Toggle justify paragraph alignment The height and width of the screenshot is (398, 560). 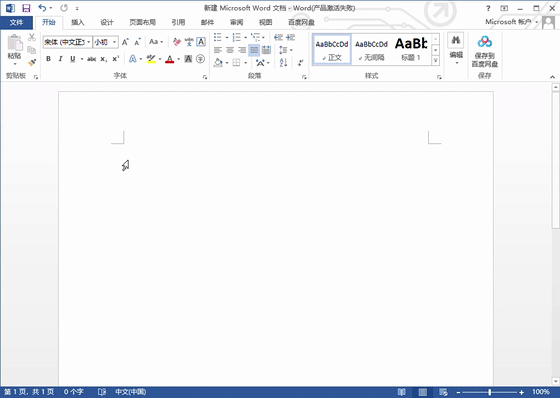pos(254,50)
